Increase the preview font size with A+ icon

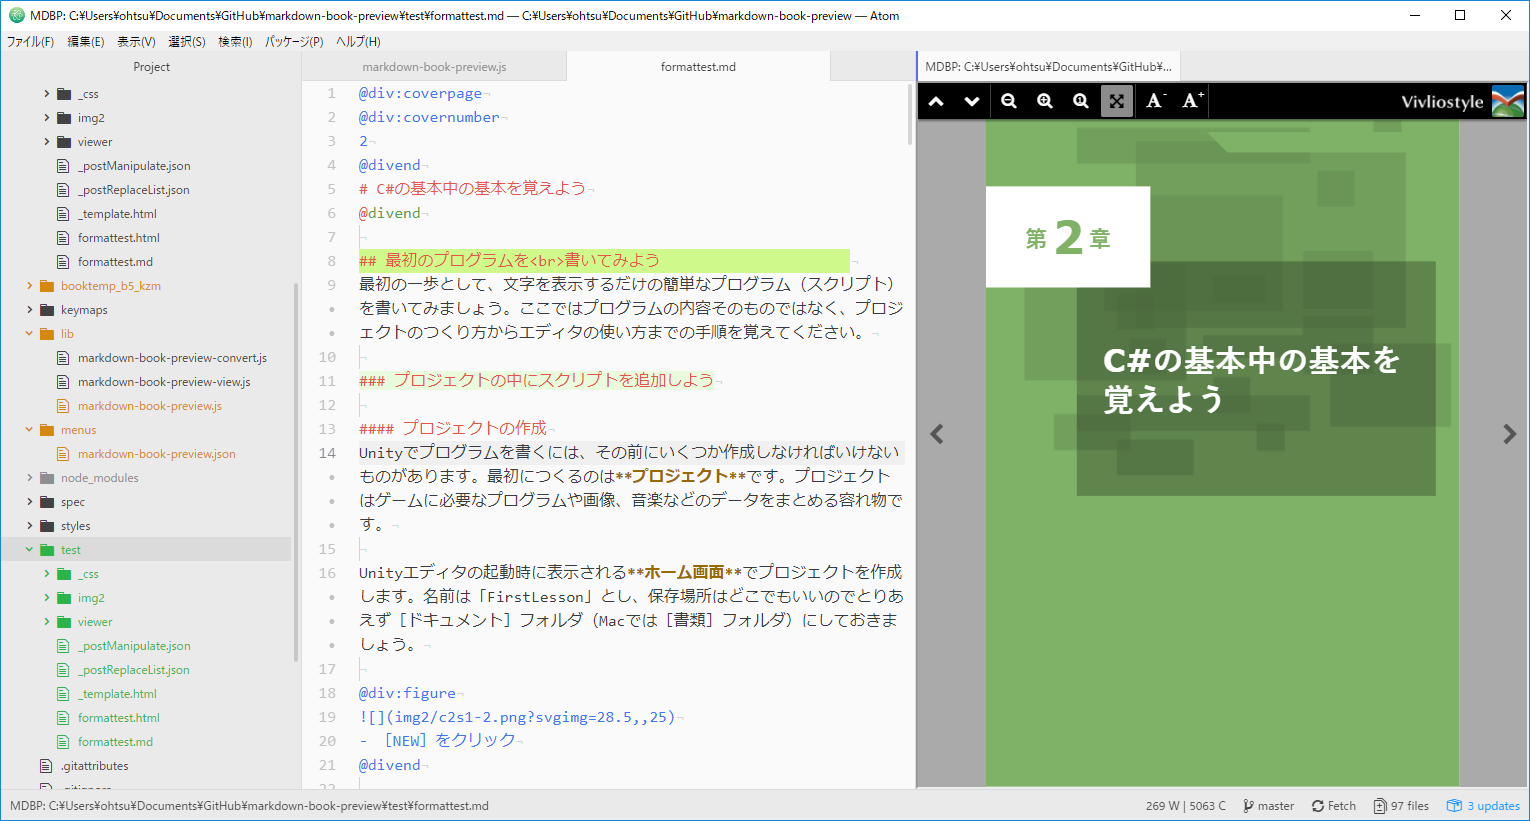tap(1189, 101)
